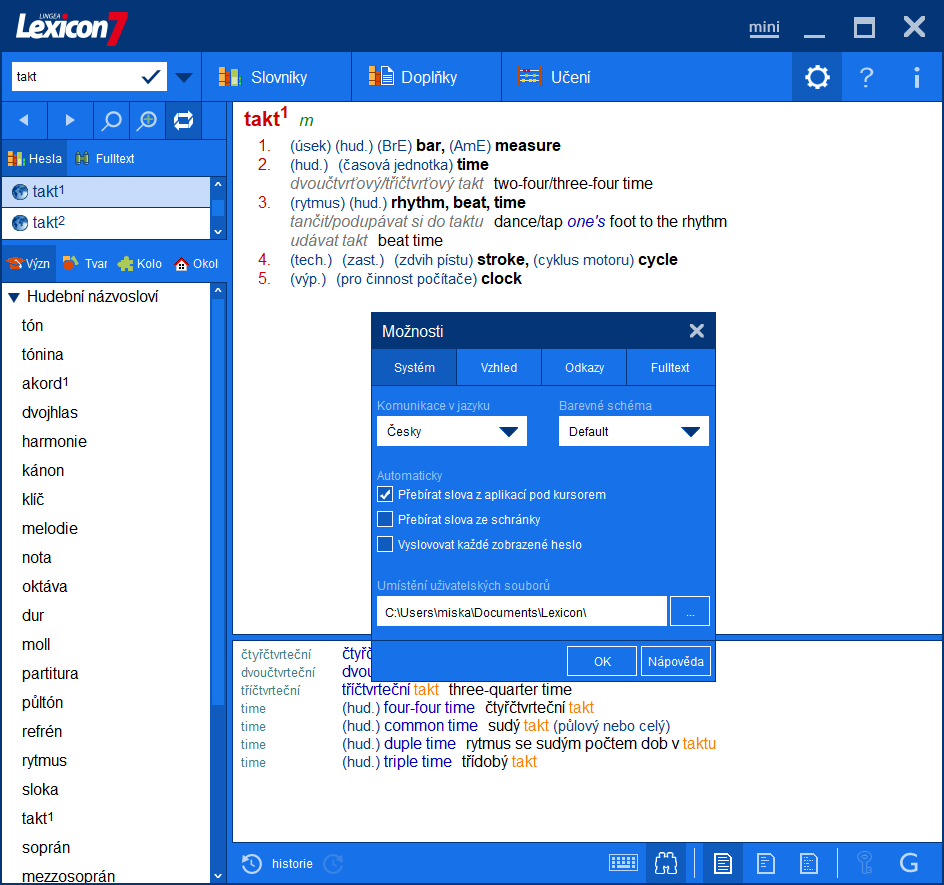944x885 pixels.
Task: Go forward with the right arrow button
Action: tap(70, 120)
